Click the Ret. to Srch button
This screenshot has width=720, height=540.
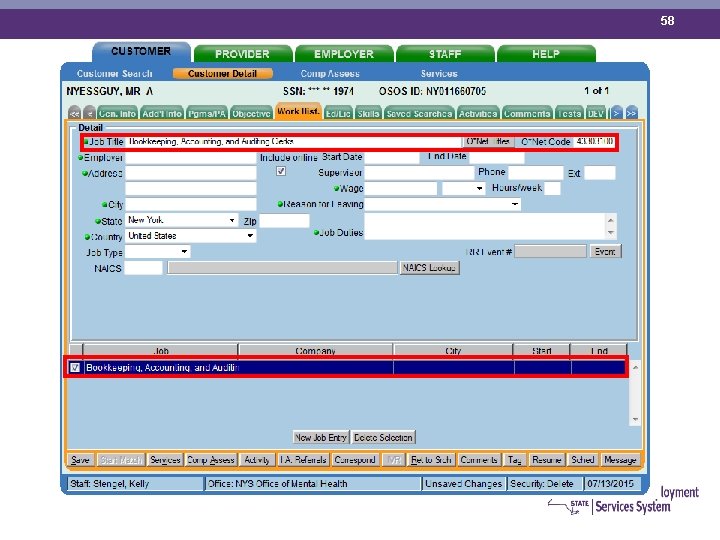432,460
